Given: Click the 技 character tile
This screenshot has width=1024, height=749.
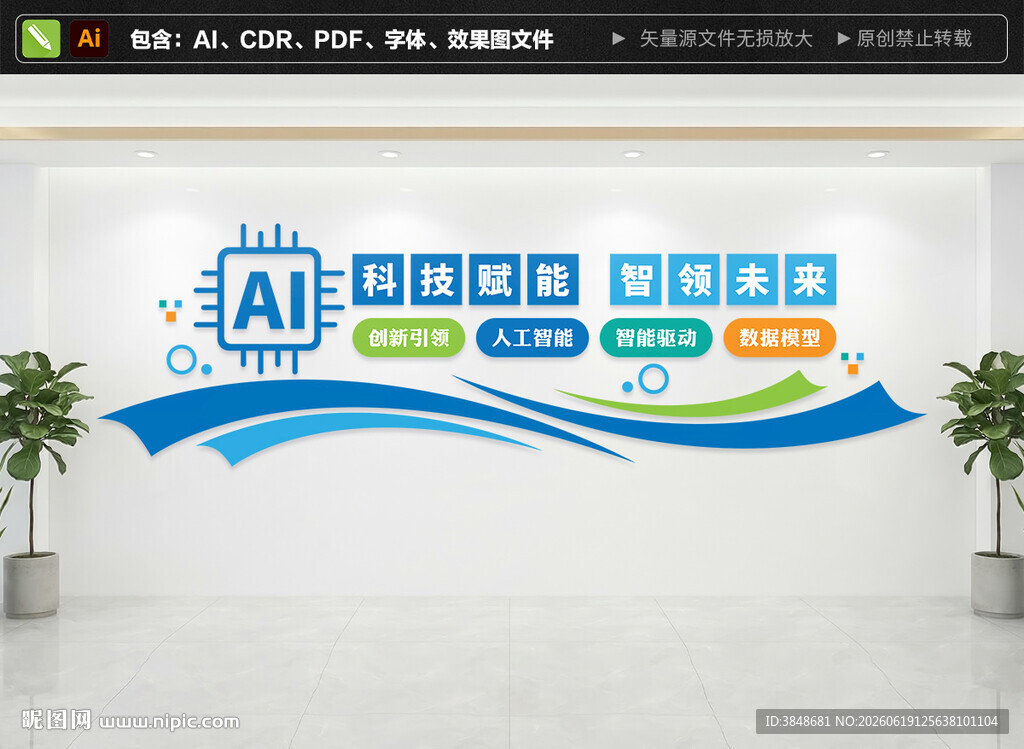Looking at the screenshot, I should click(x=436, y=279).
